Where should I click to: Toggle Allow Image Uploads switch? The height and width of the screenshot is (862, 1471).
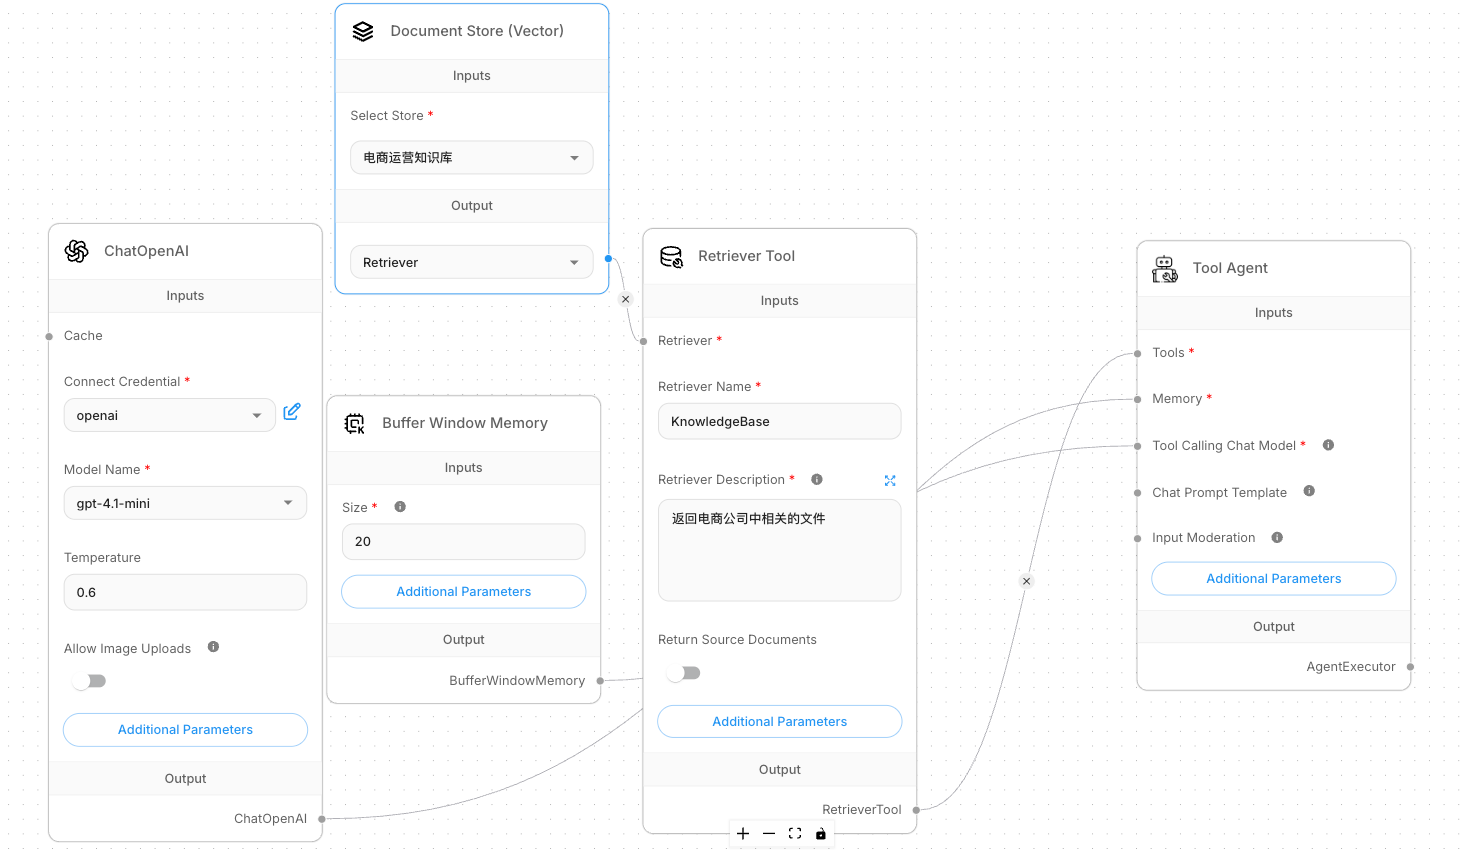(x=89, y=681)
